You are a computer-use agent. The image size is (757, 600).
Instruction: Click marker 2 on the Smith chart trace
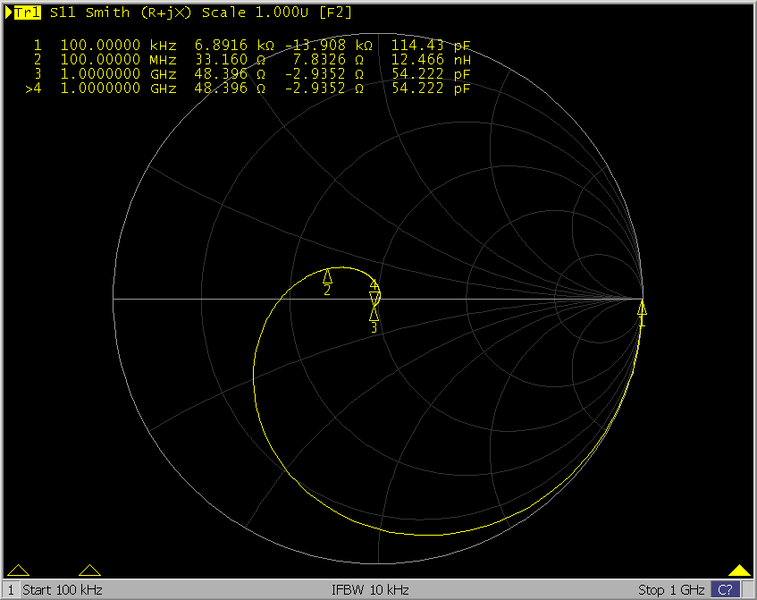(x=327, y=277)
